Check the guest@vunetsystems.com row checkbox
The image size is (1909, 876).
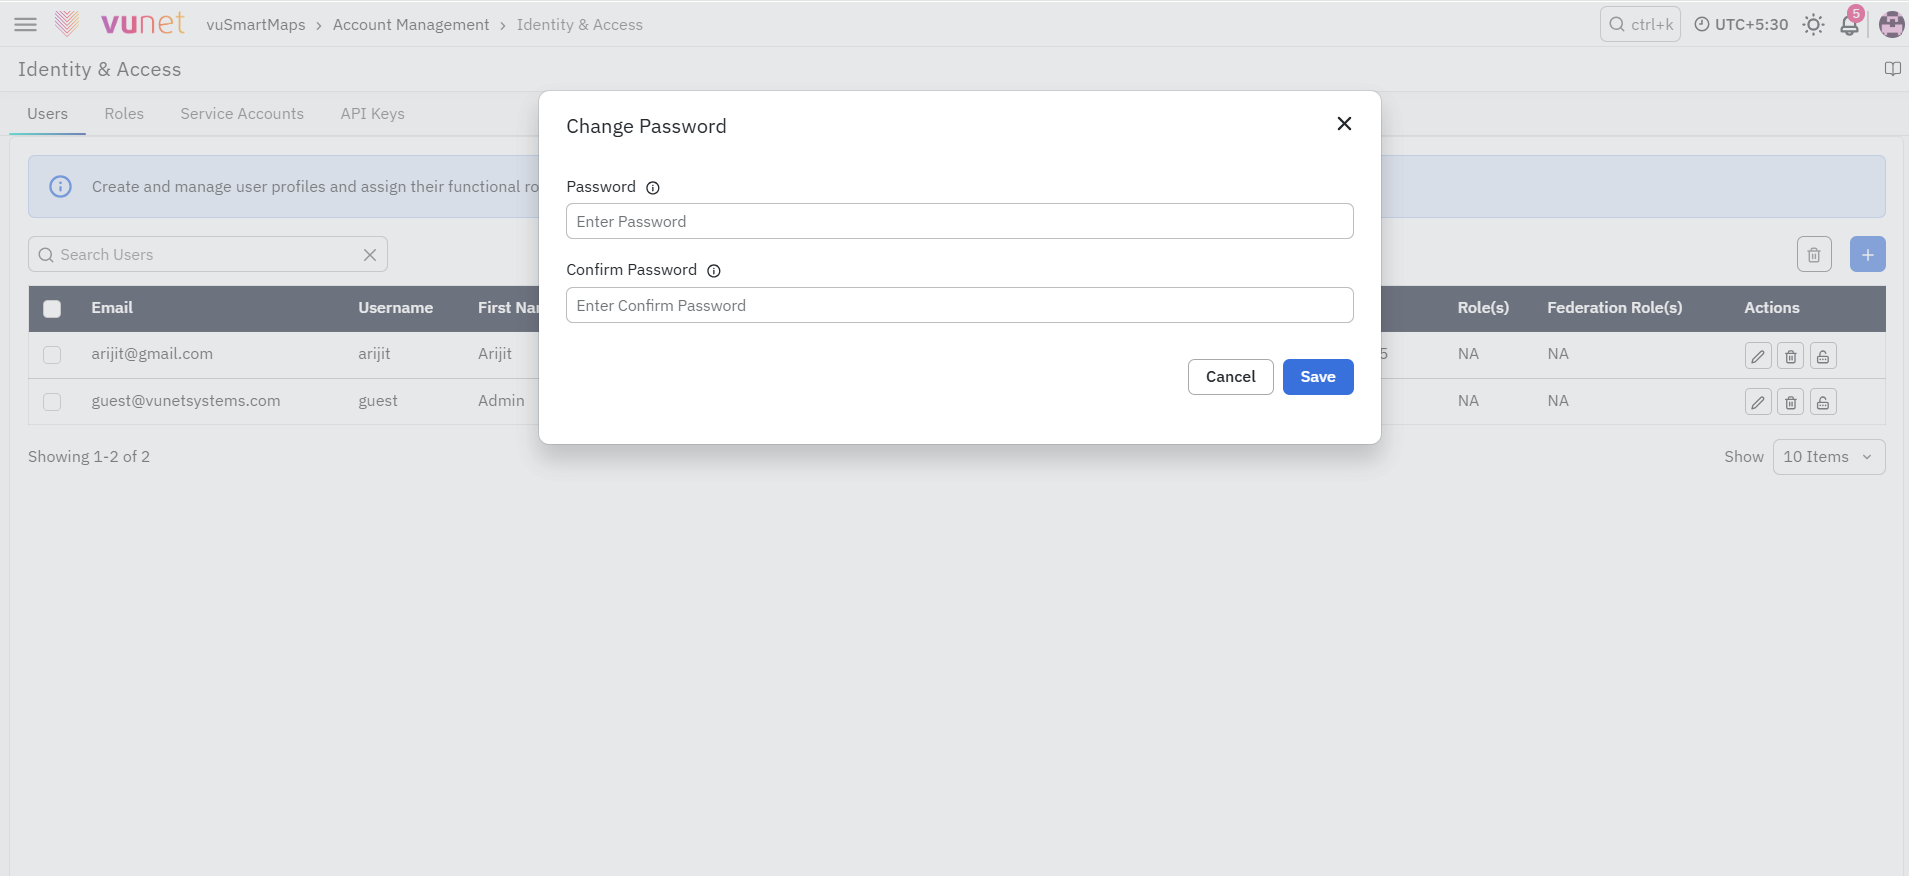pos(52,402)
